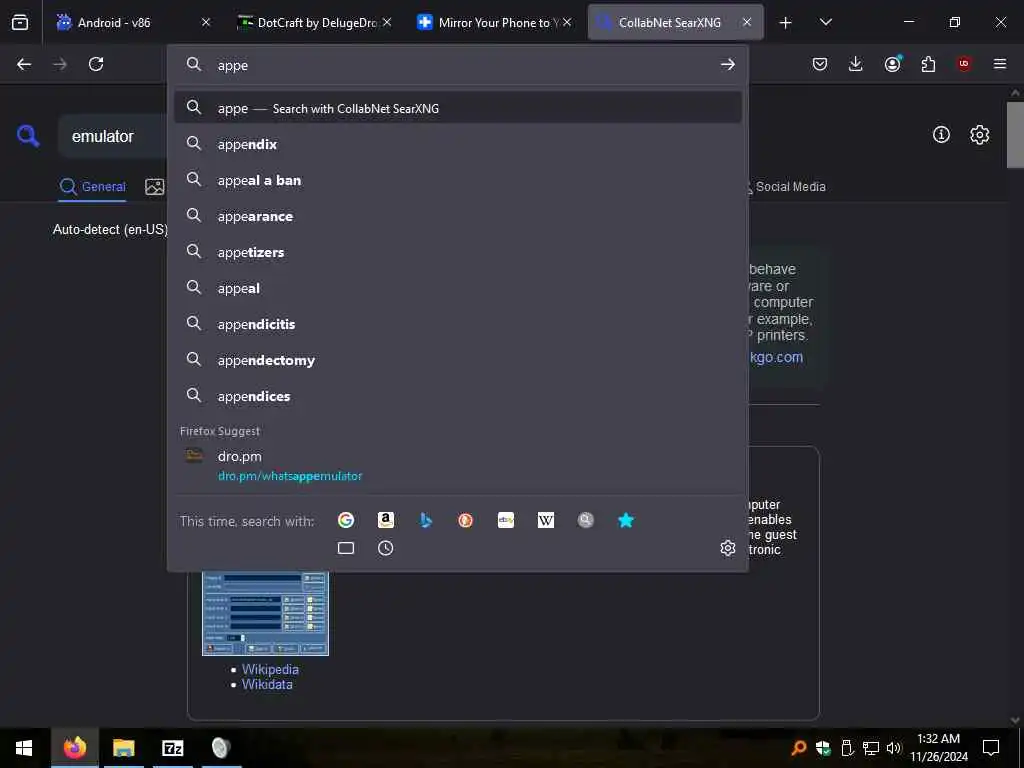Open the Wikipedia link in infobox

270,669
